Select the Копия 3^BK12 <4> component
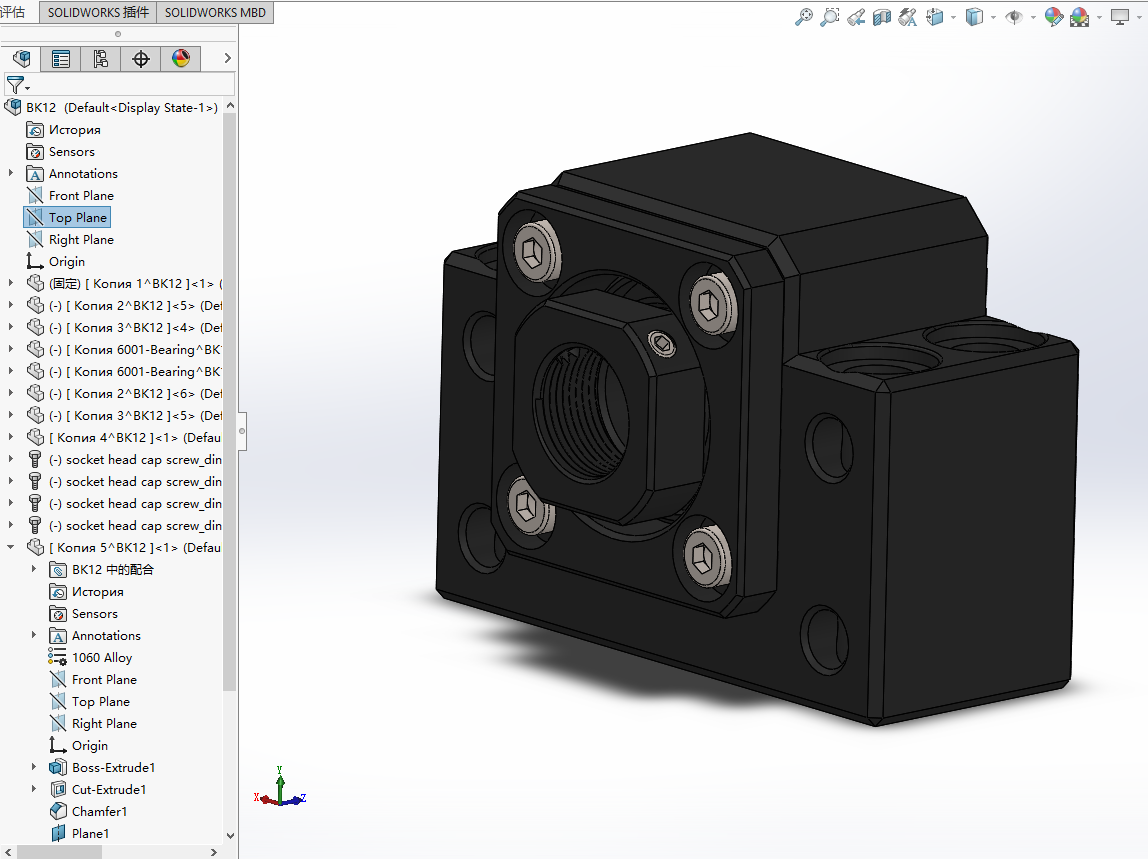Viewport: 1148px width, 859px height. coord(135,327)
